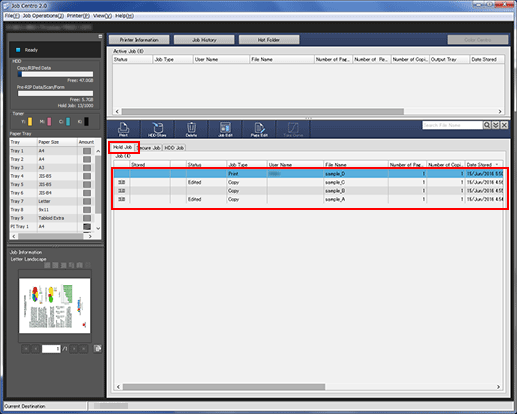Click the Search File Name field
517x414 pixels.
tap(452, 125)
